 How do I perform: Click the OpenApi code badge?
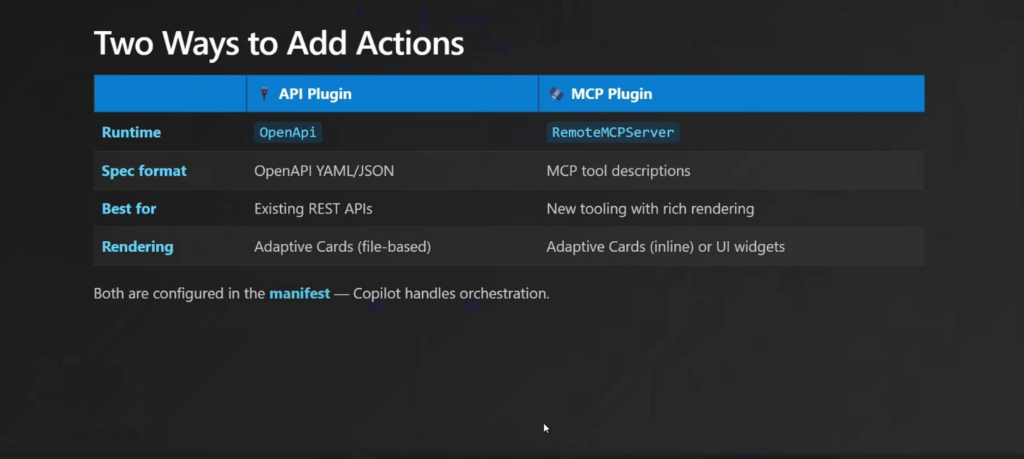tap(288, 132)
